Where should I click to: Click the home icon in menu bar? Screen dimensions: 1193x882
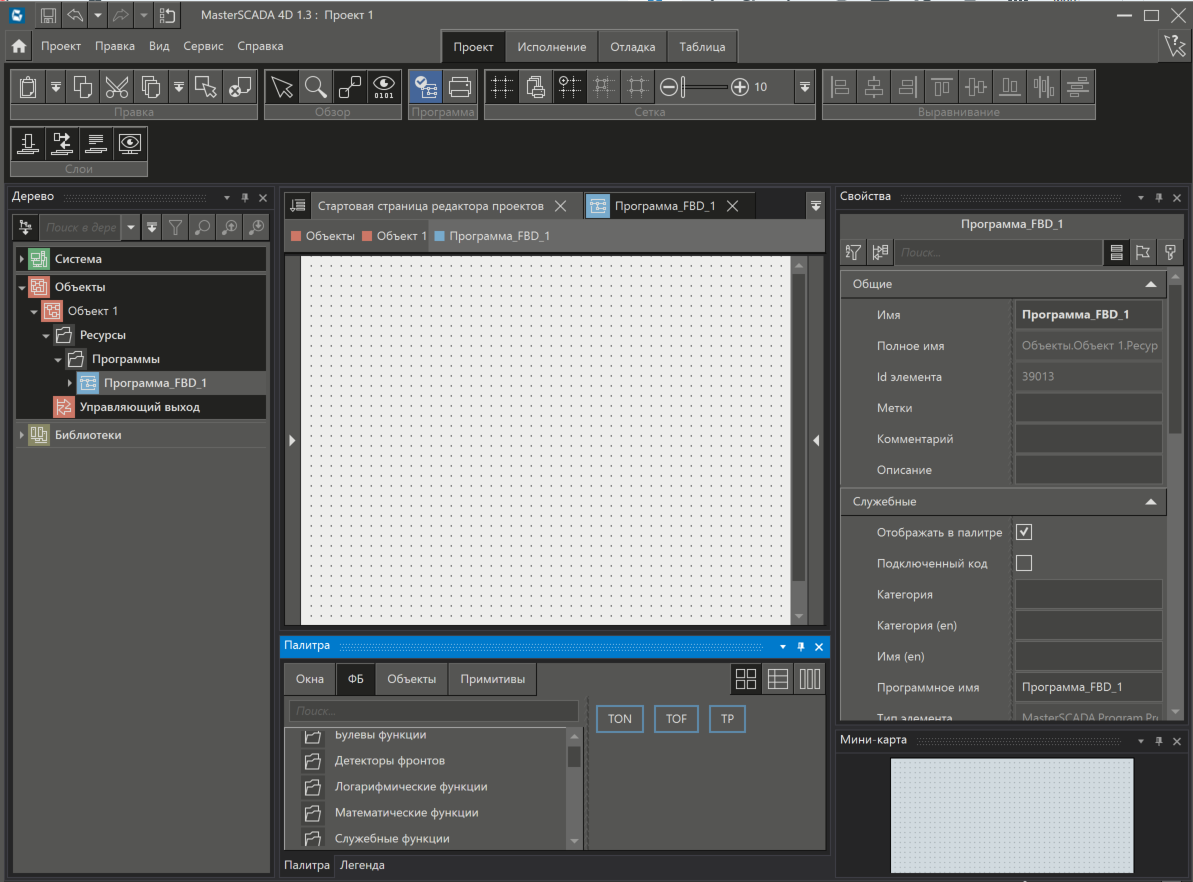[x=19, y=46]
